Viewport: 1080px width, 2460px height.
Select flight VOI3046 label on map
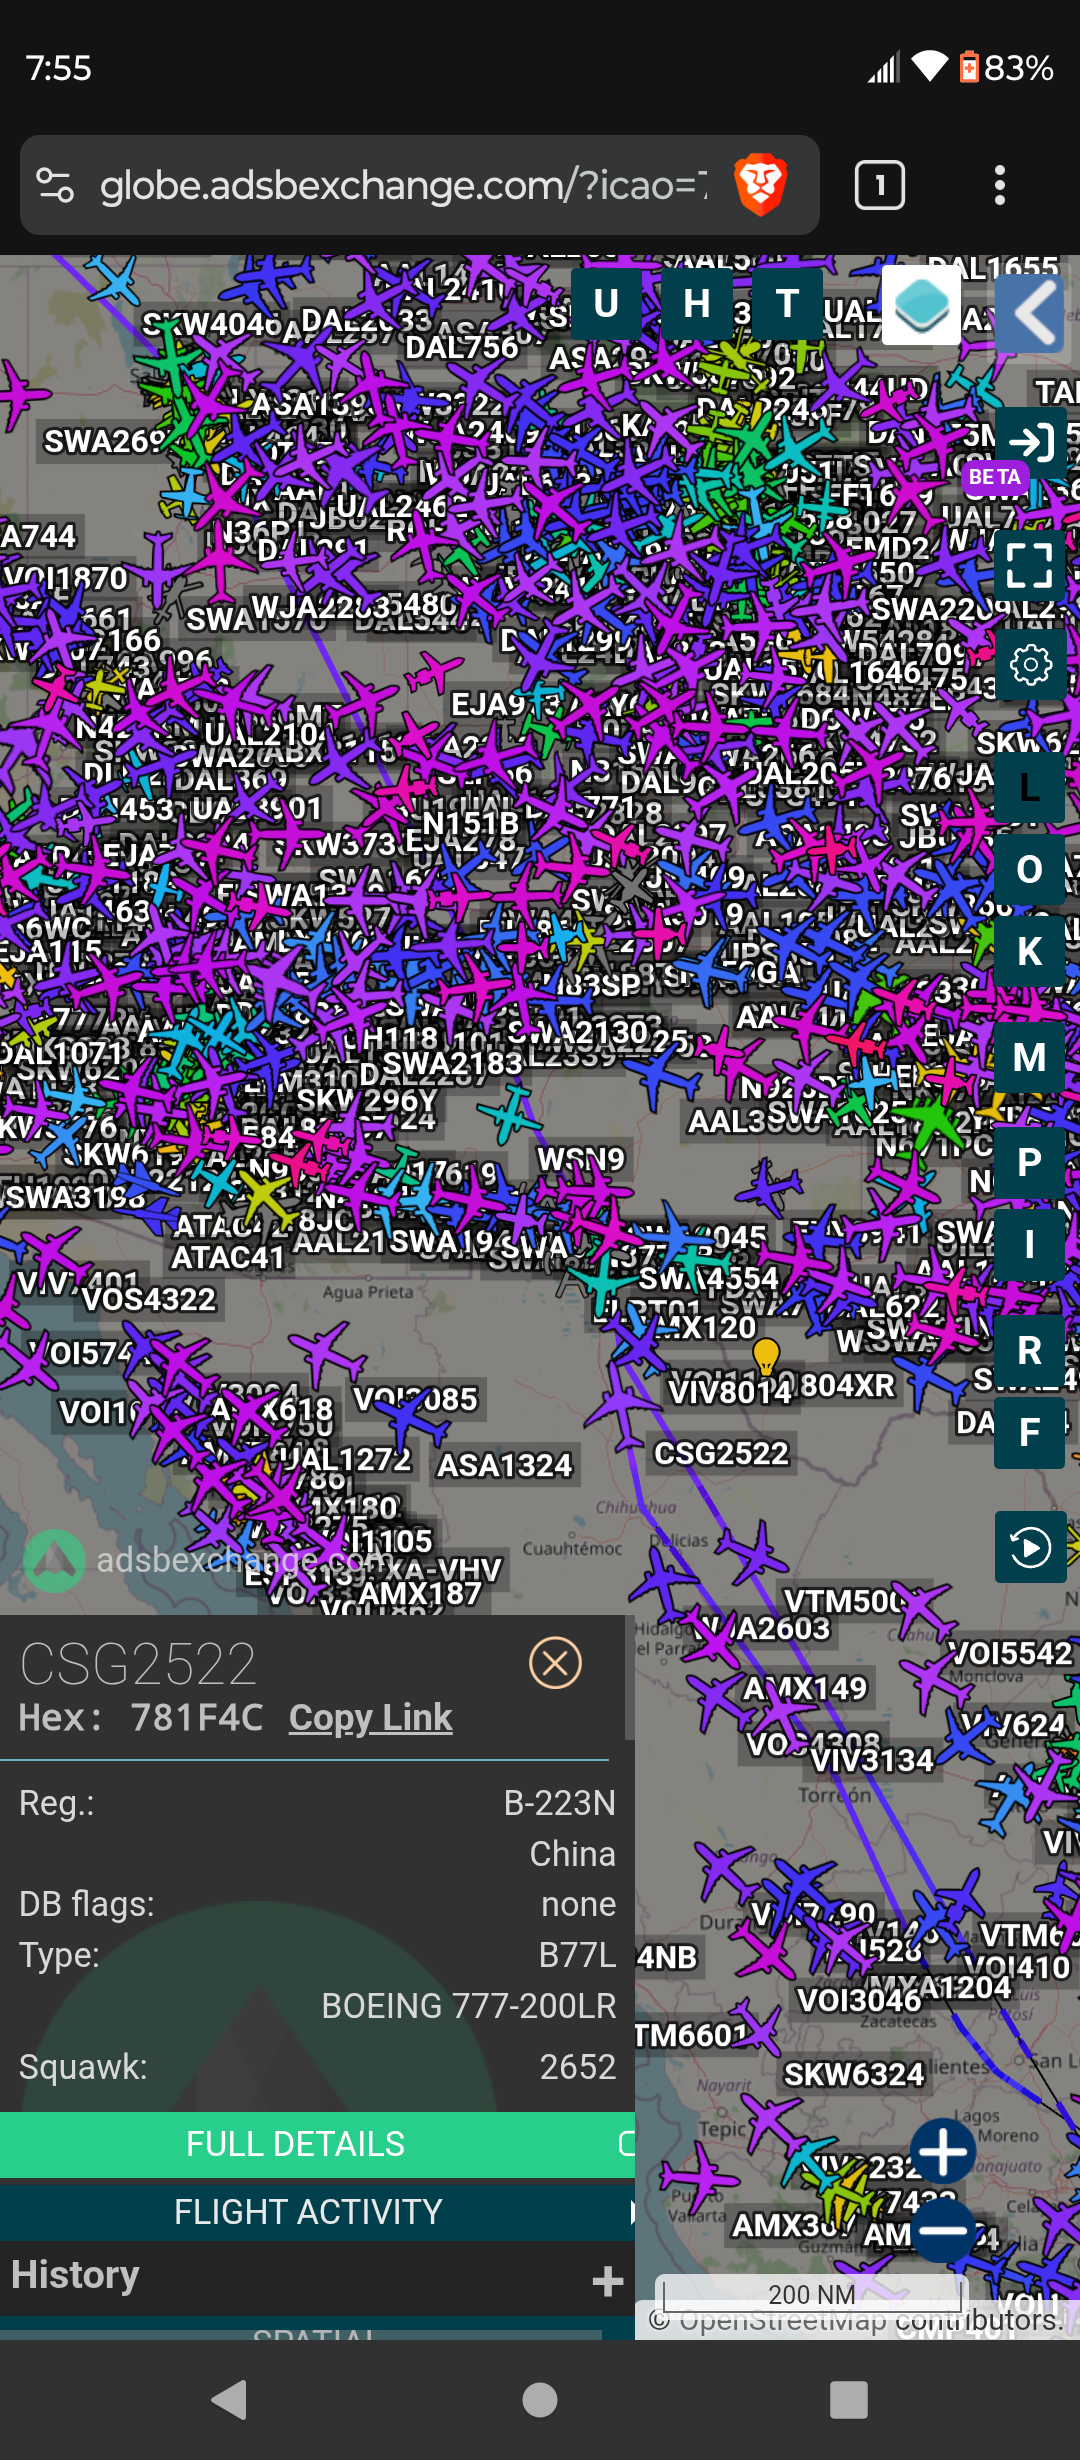(859, 1999)
